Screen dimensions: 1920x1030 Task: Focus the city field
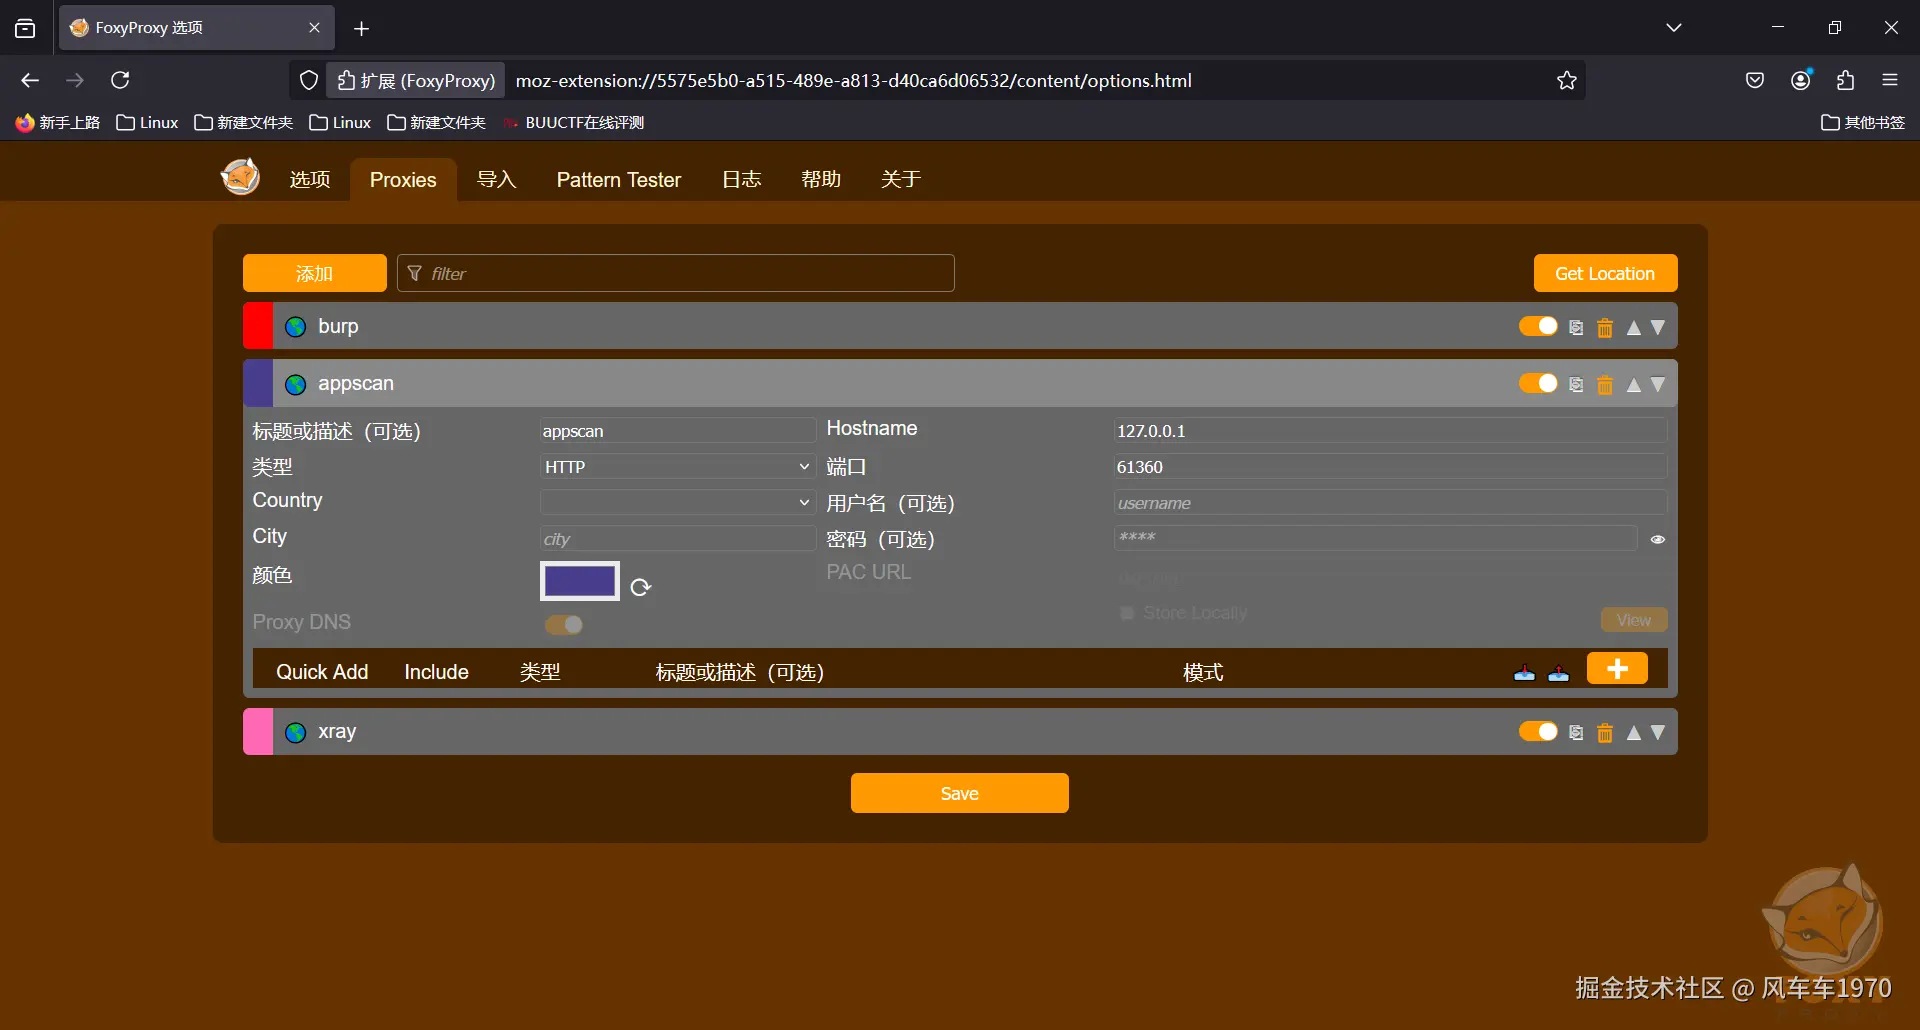pyautogui.click(x=677, y=539)
